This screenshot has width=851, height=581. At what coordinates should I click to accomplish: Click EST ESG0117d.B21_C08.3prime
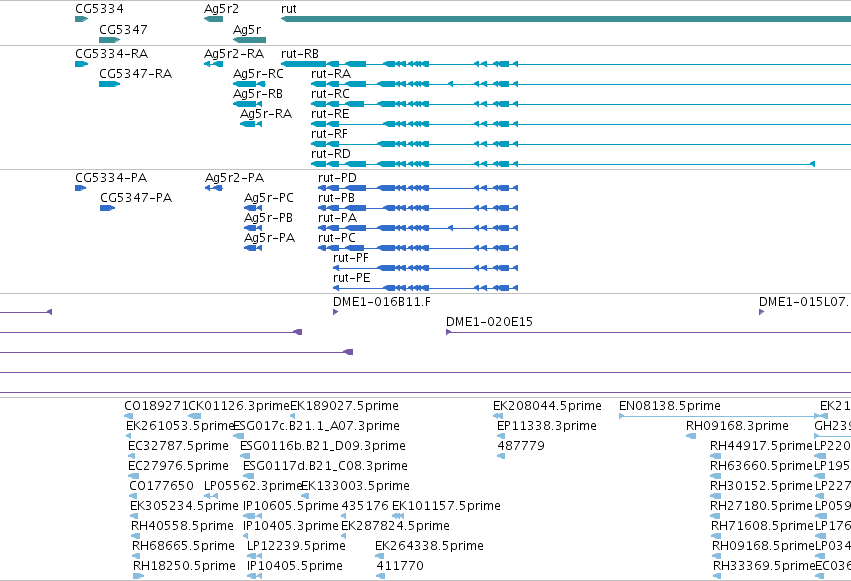pyautogui.click(x=326, y=467)
